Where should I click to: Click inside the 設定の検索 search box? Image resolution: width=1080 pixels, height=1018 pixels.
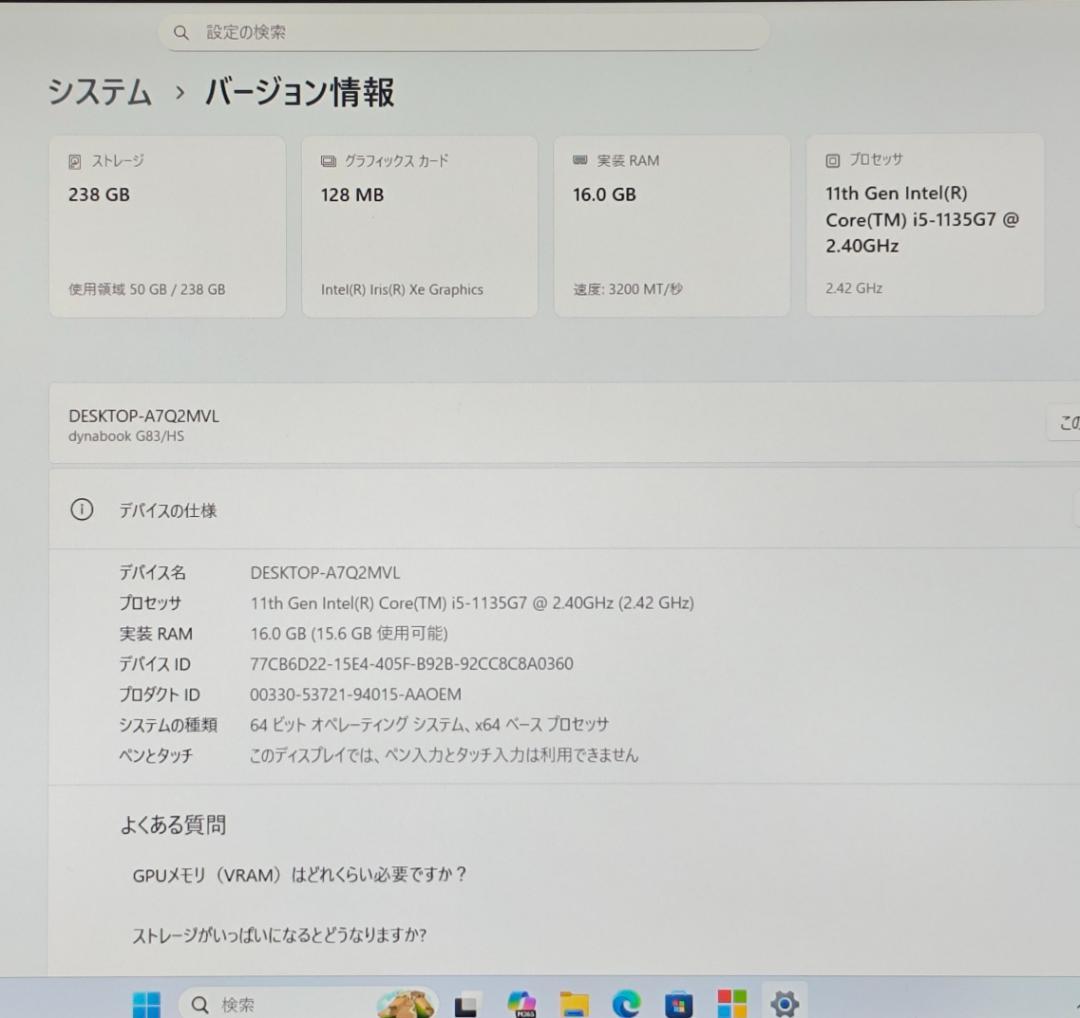point(462,32)
